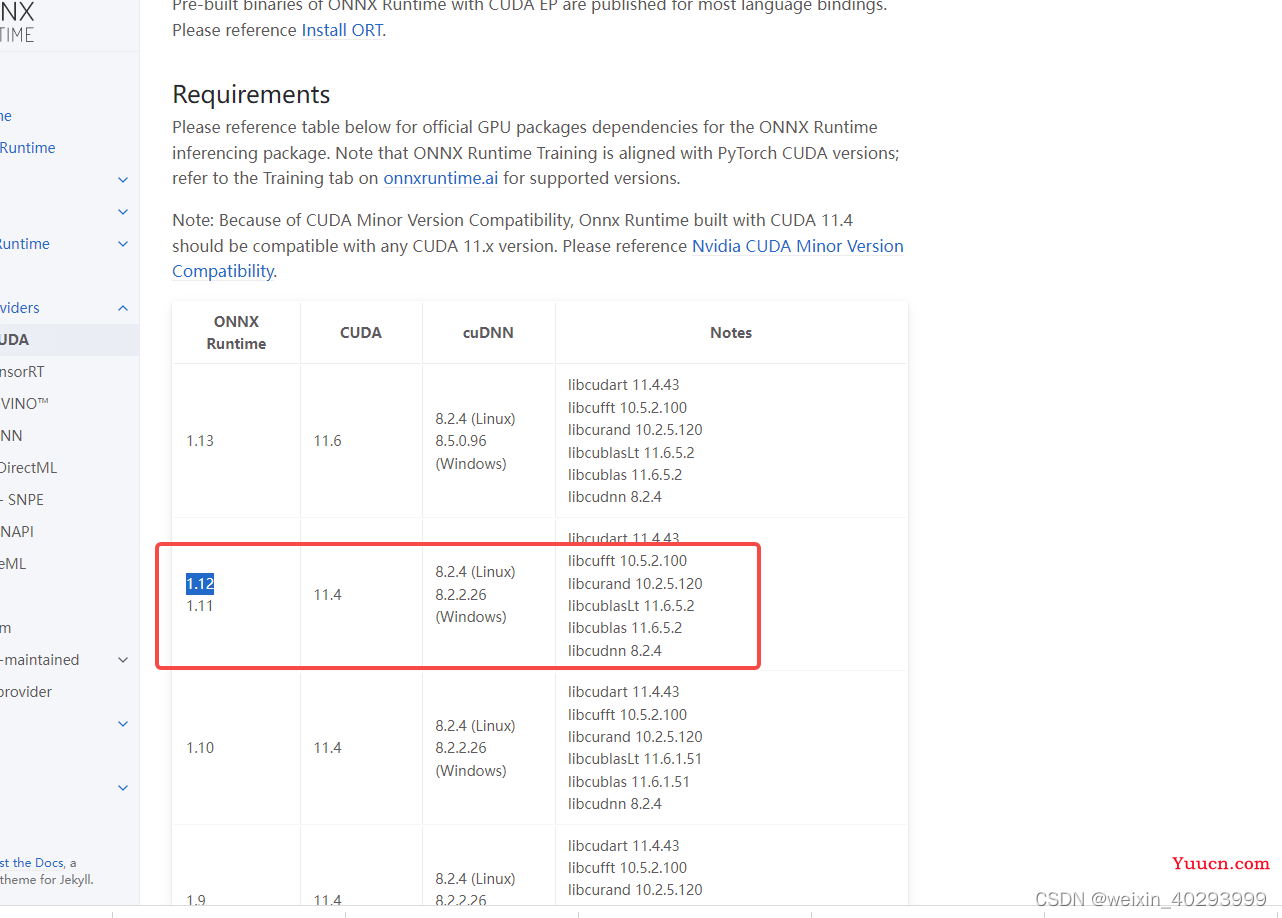This screenshot has width=1282, height=918.
Task: Click the 'st the Docs' footer link
Action: (32, 863)
